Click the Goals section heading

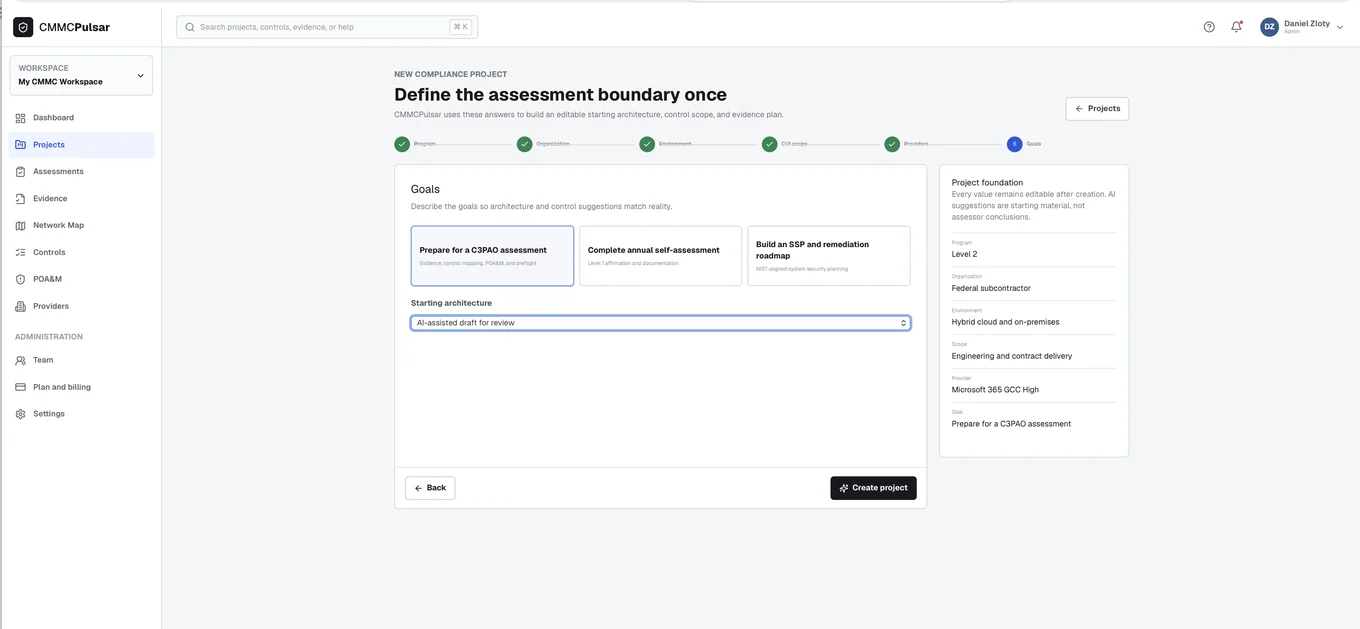pyautogui.click(x=425, y=189)
